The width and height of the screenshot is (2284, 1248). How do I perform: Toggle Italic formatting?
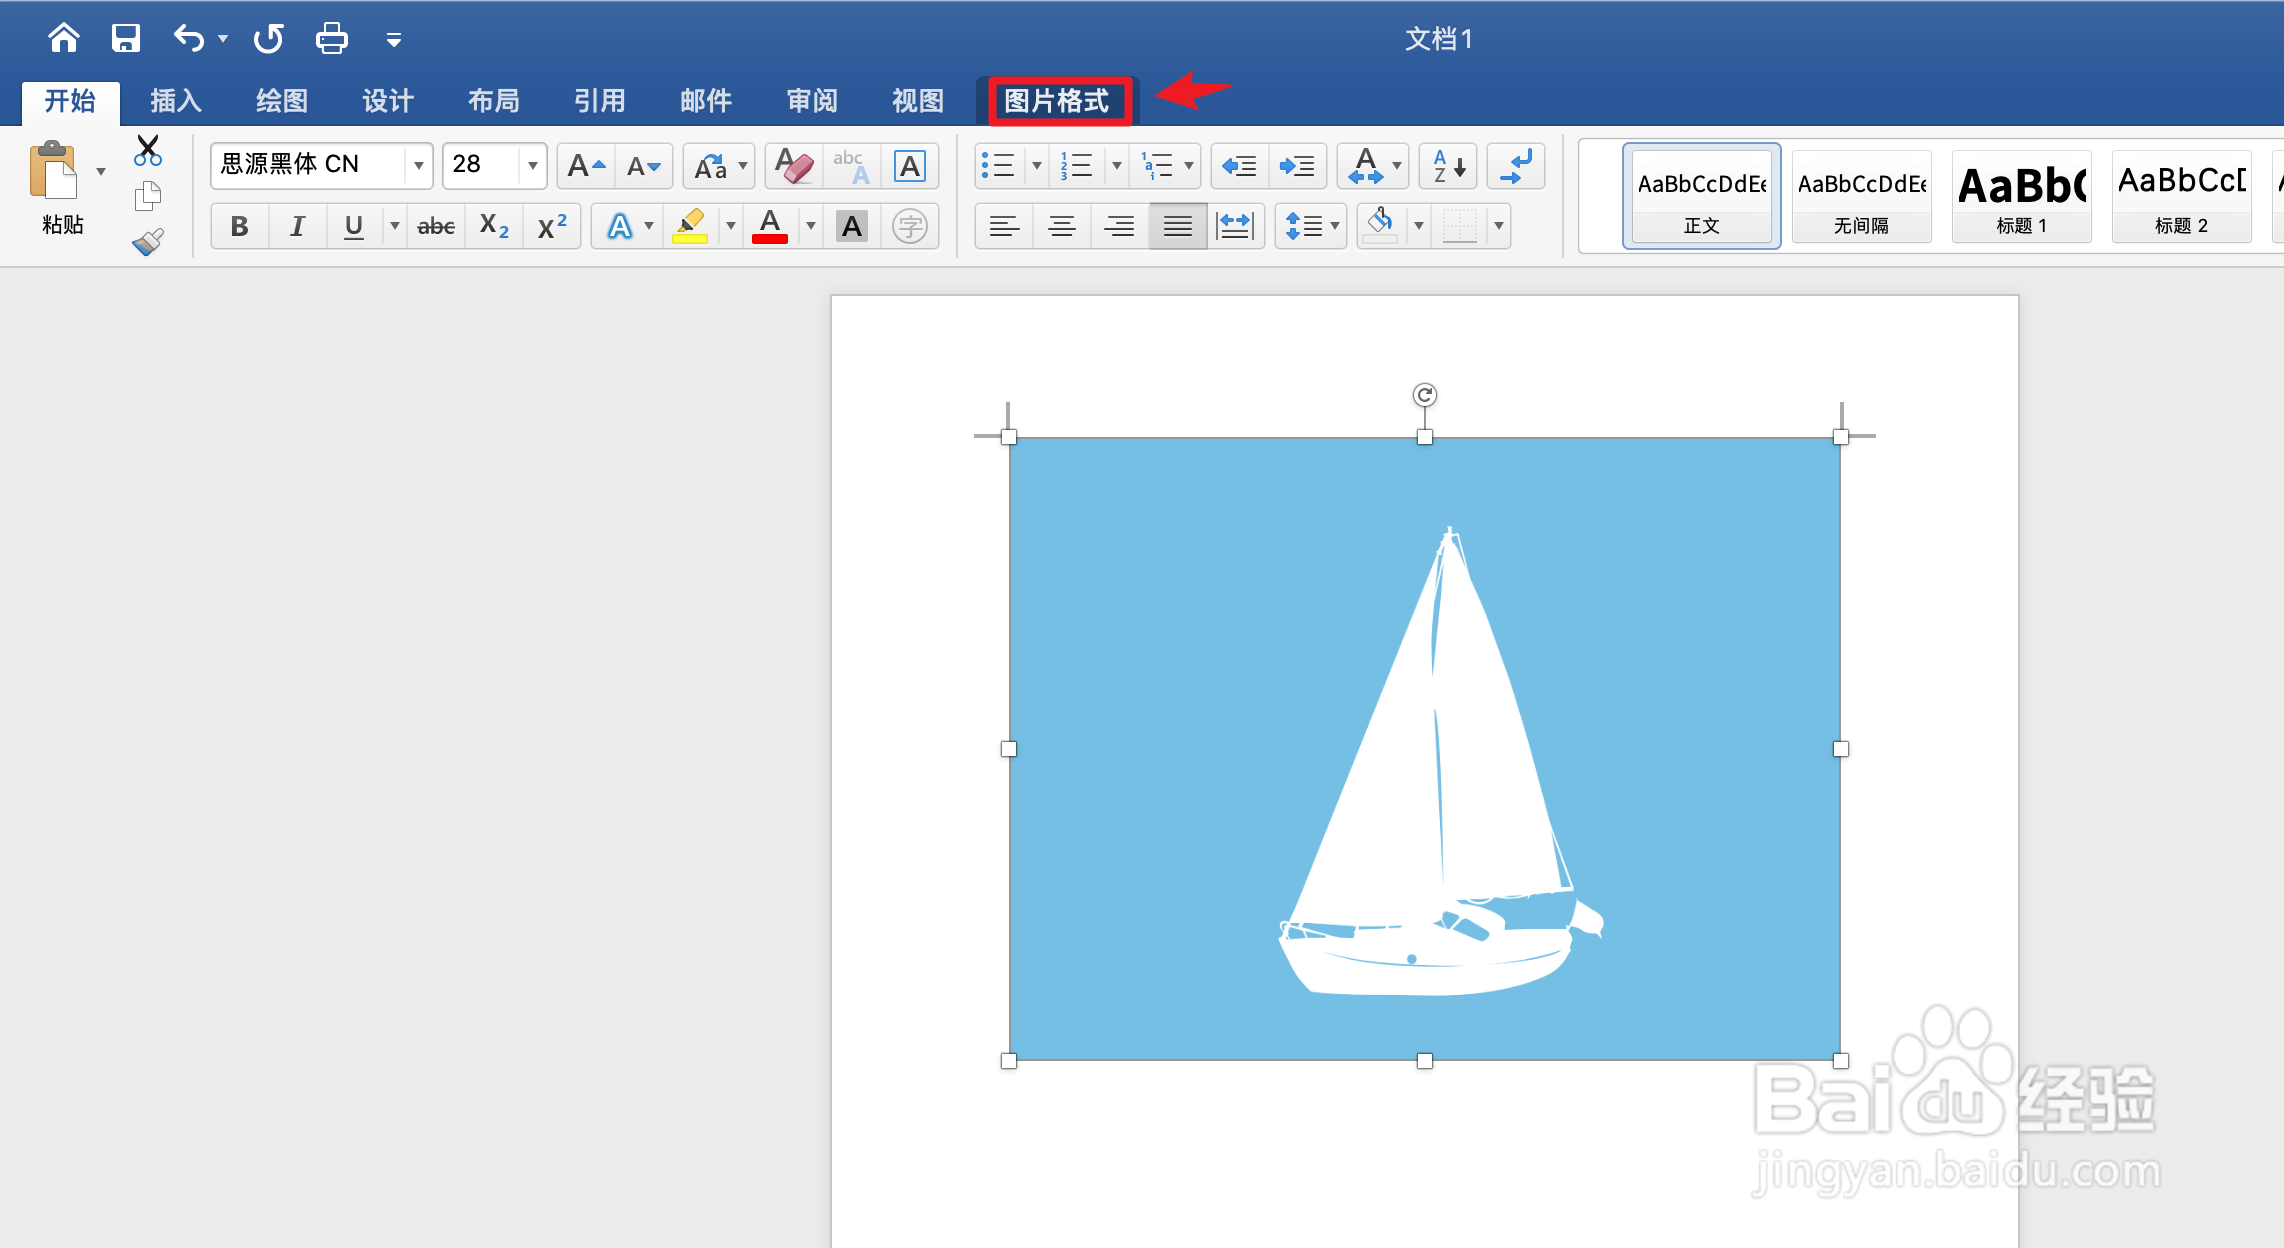(297, 226)
